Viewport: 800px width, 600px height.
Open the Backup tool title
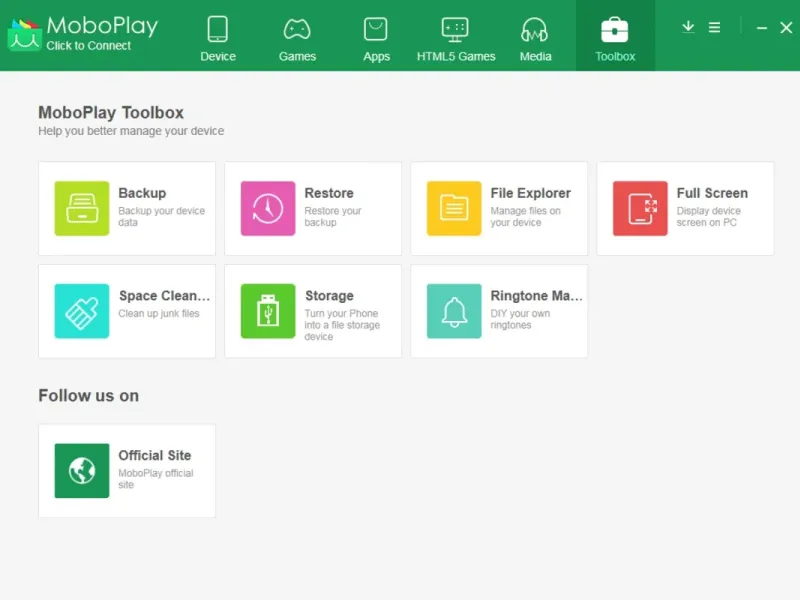(142, 193)
